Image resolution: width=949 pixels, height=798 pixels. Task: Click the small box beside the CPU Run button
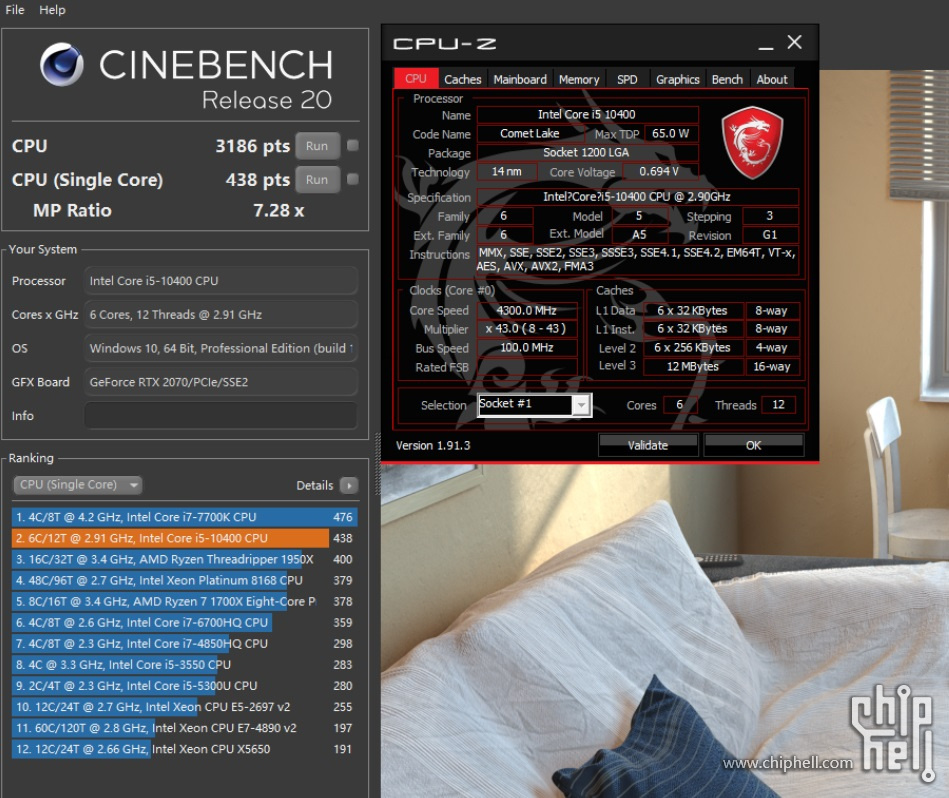click(352, 145)
